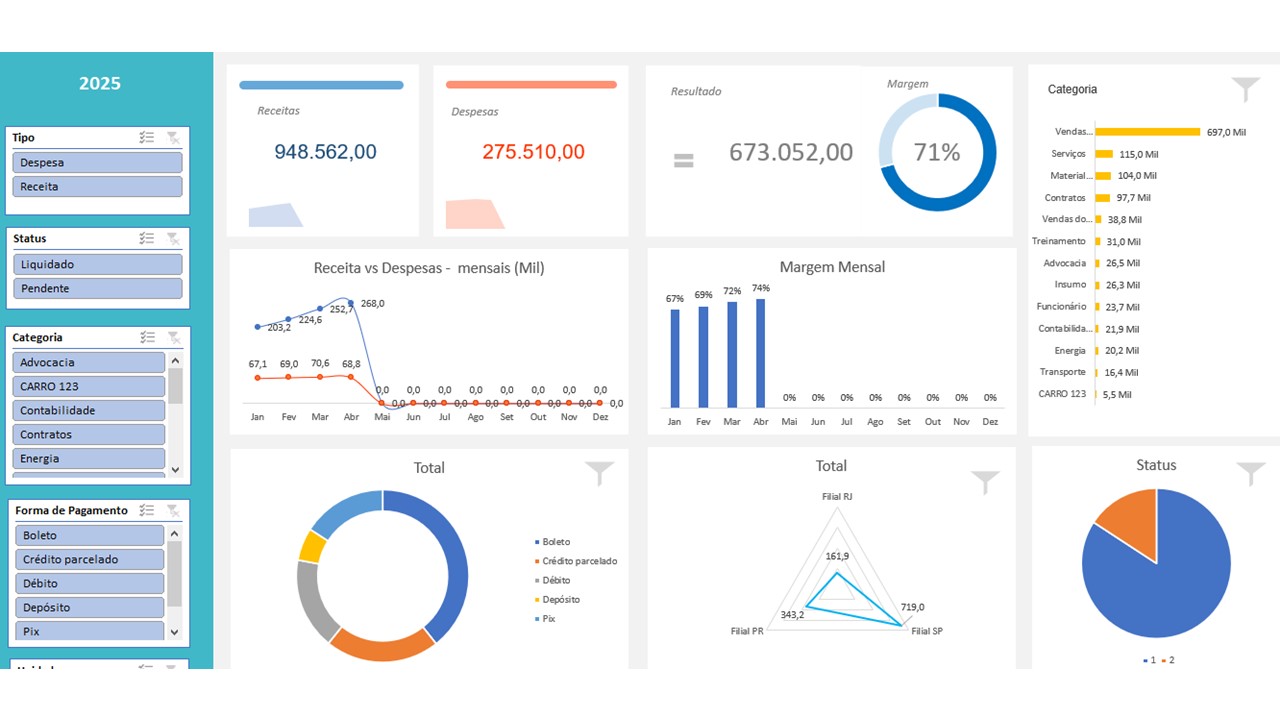Click filter funnel on Filial radar chart
Viewport: 1280px width, 720px height.
click(x=985, y=482)
